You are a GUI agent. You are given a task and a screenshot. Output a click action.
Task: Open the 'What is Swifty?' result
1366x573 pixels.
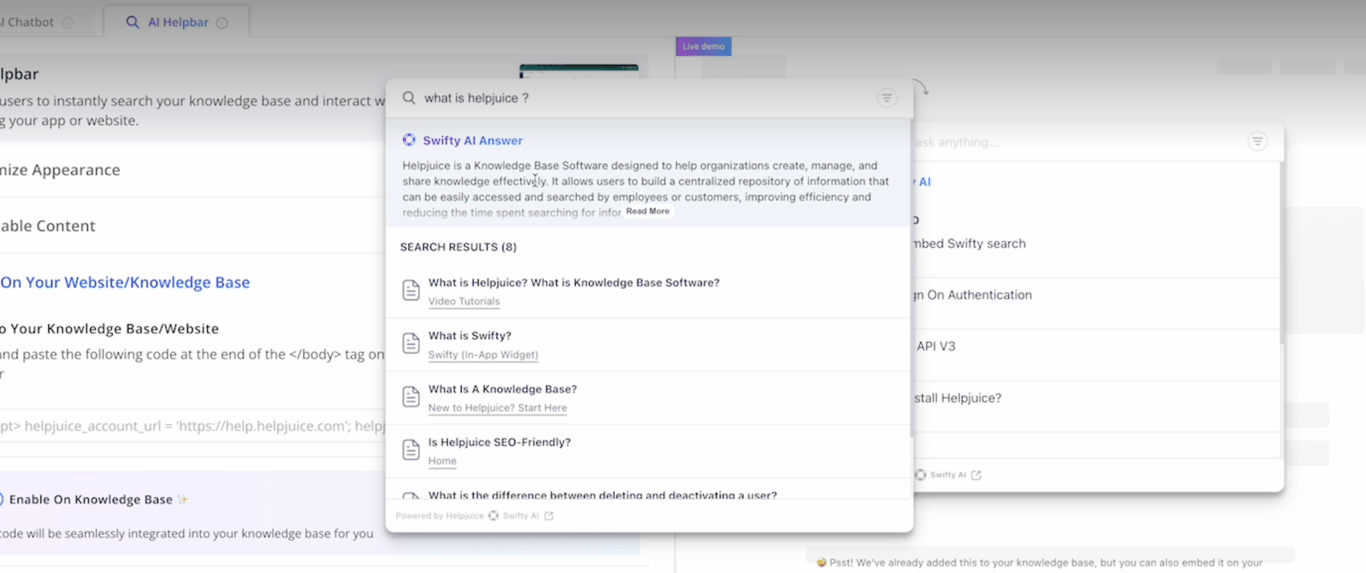pos(470,336)
